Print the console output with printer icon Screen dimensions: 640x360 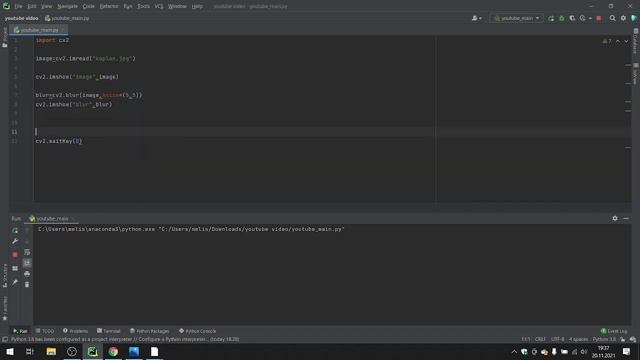[27, 273]
